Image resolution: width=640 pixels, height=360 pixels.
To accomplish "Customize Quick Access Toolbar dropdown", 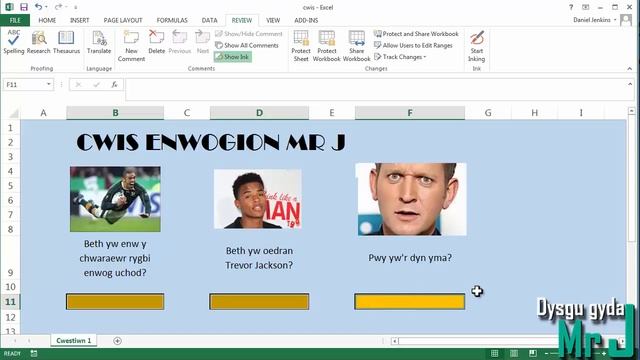I will 76,7.
